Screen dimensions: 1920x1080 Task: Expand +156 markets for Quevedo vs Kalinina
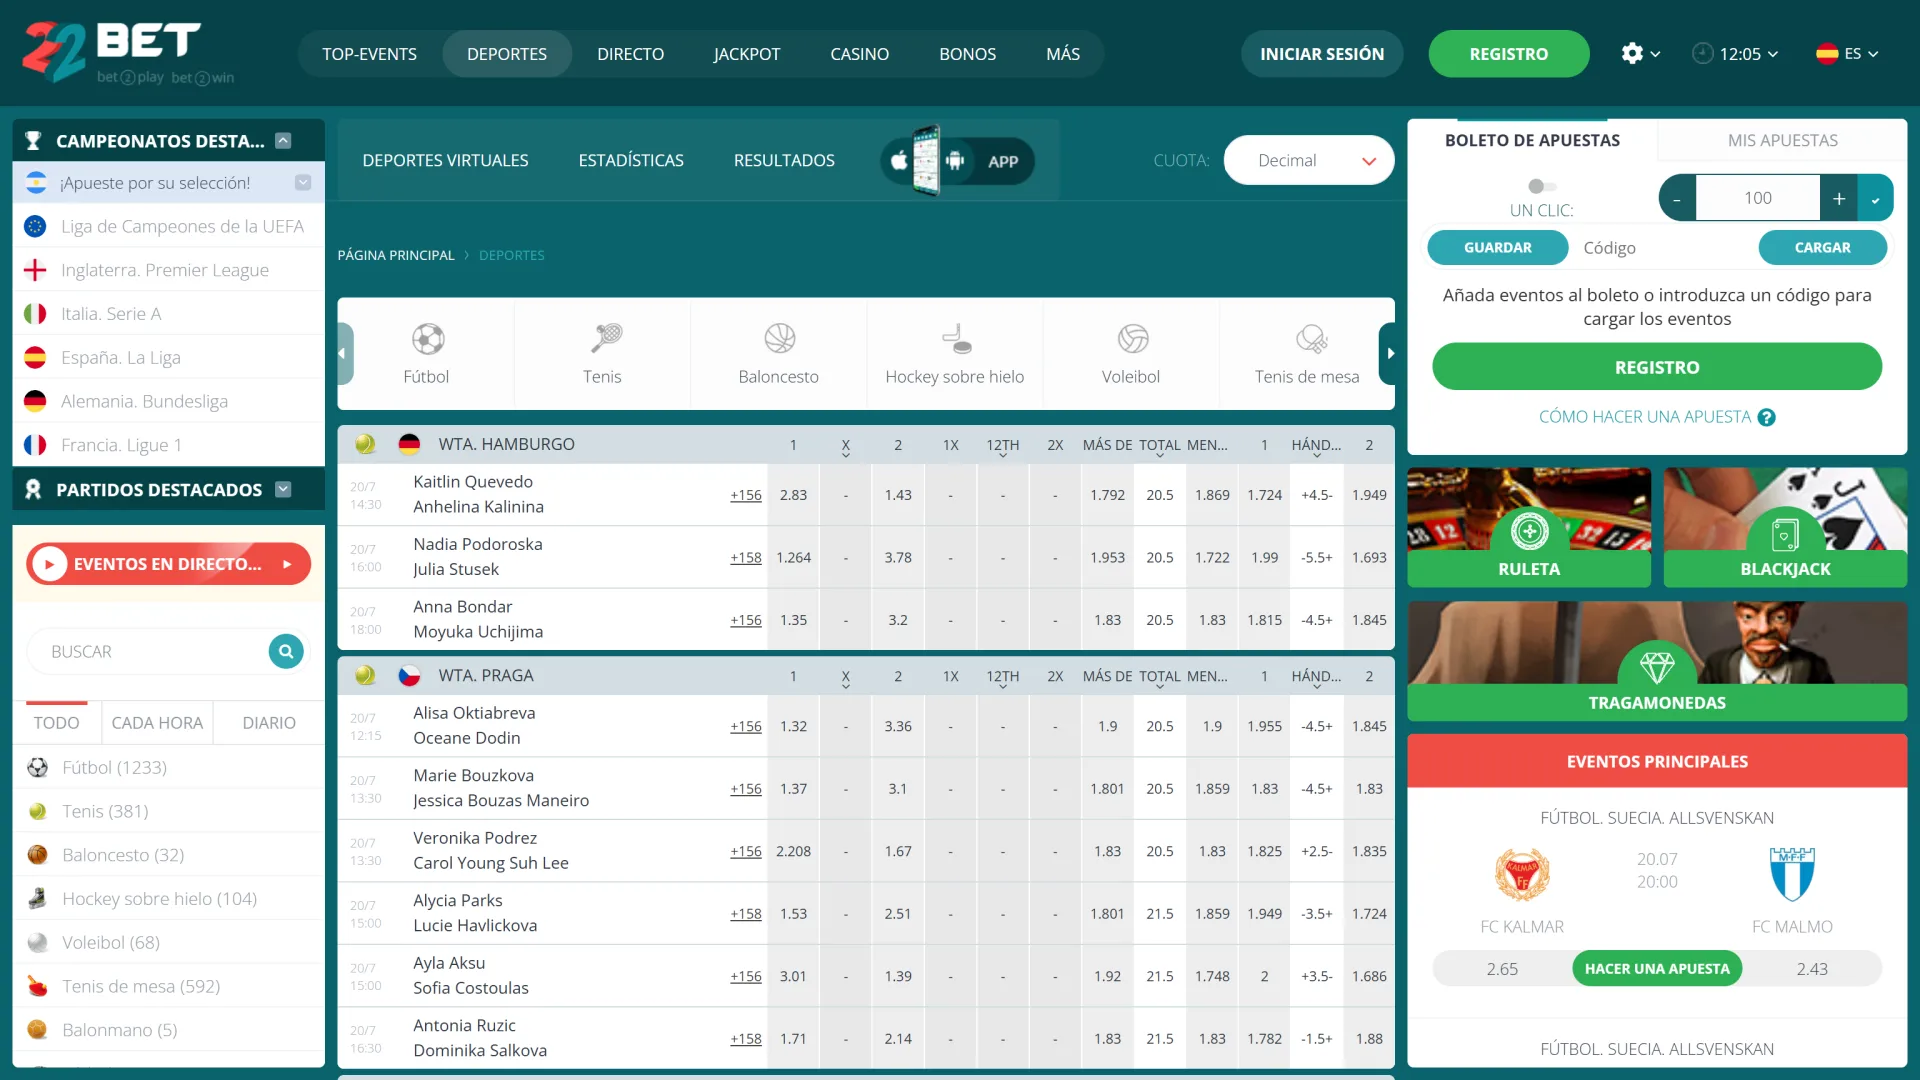[x=746, y=495]
